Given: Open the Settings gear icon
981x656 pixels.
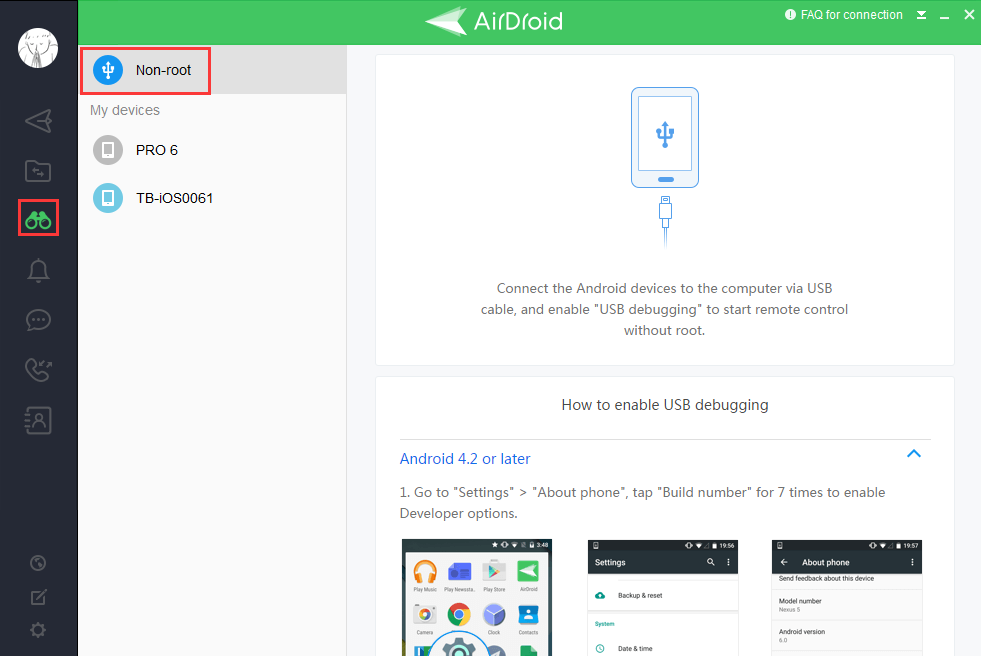Looking at the screenshot, I should (38, 630).
